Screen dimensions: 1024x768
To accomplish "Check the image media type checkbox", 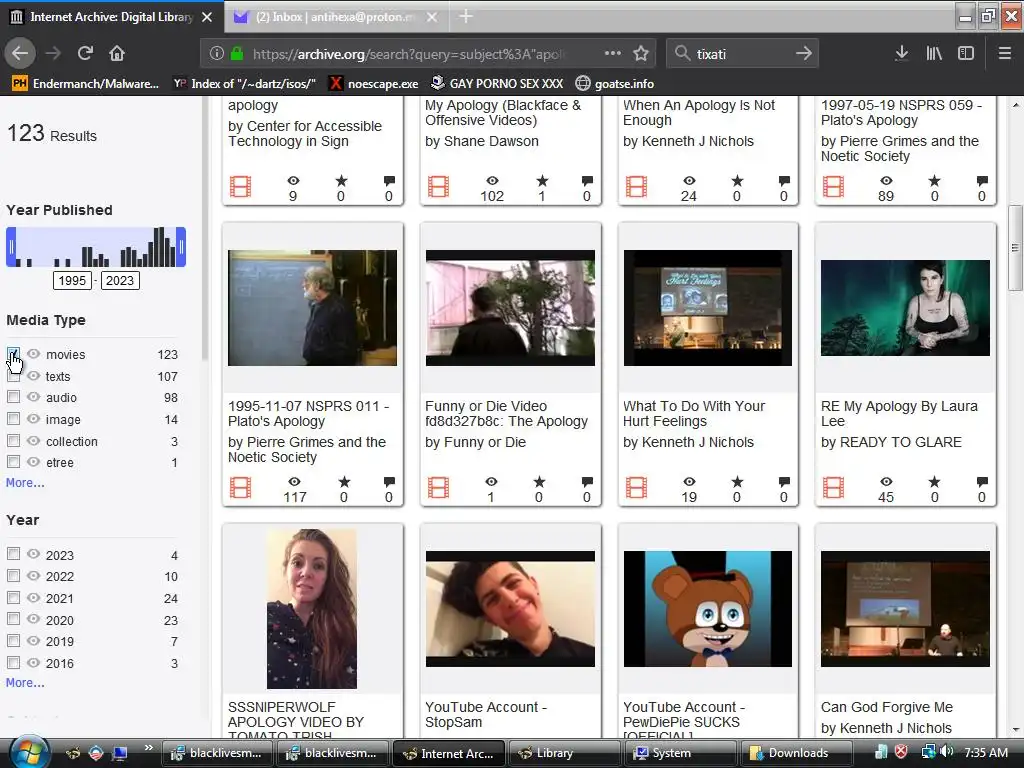I will (x=13, y=419).
